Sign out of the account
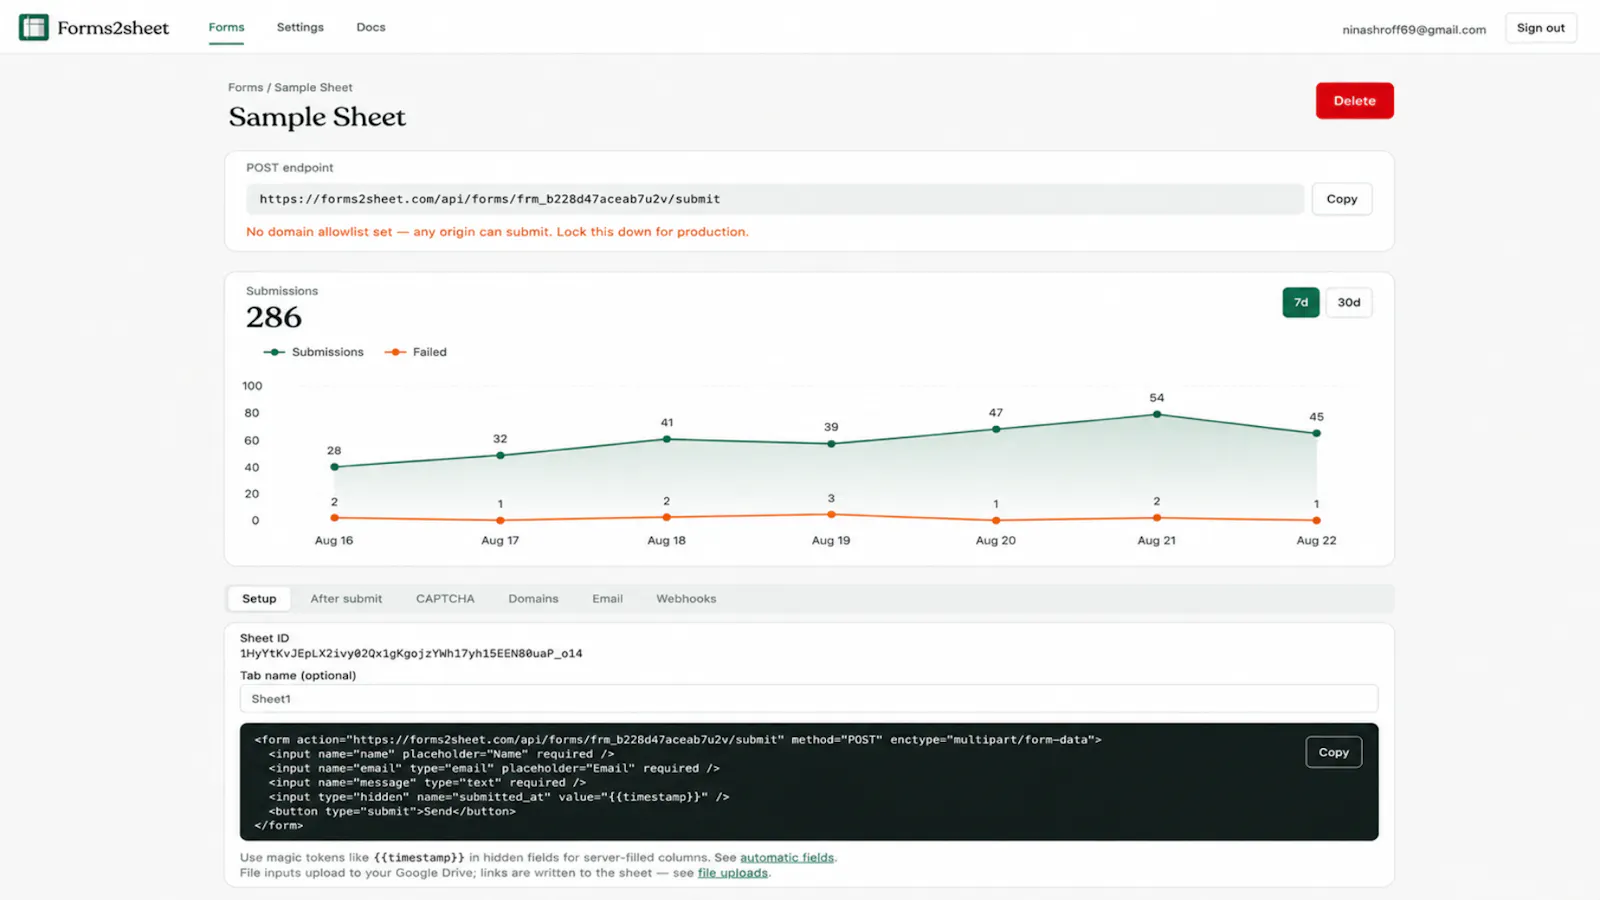 pos(1540,28)
